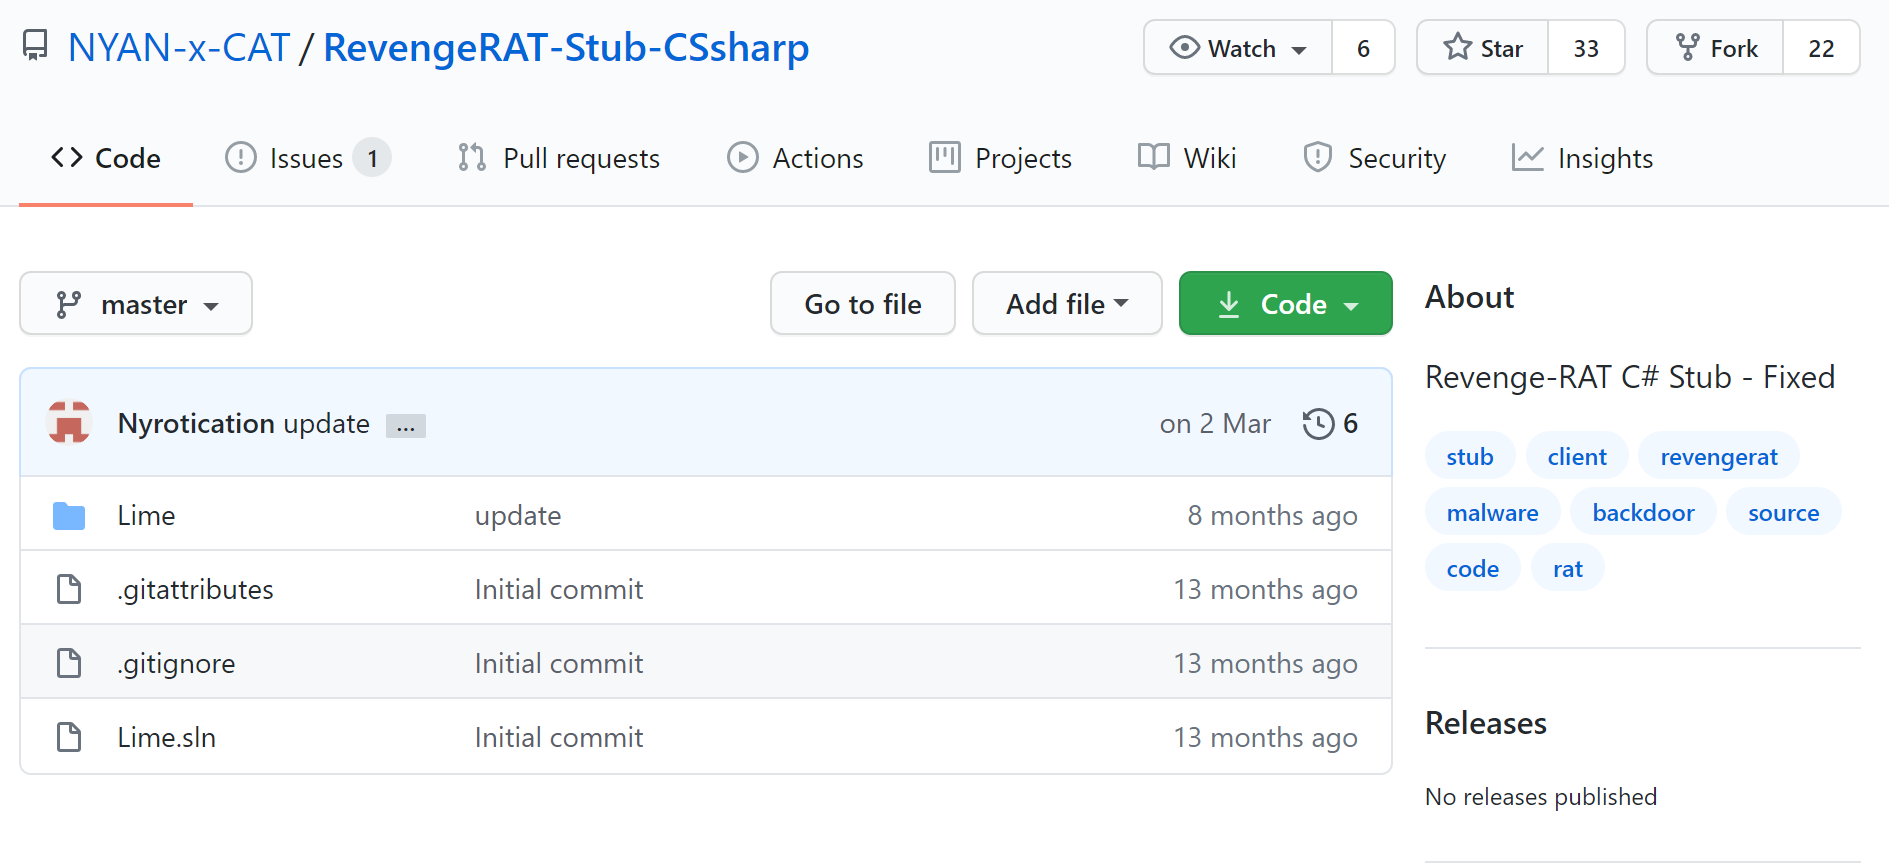Image resolution: width=1889 pixels, height=868 pixels.
Task: Star this repository
Action: 1483,48
